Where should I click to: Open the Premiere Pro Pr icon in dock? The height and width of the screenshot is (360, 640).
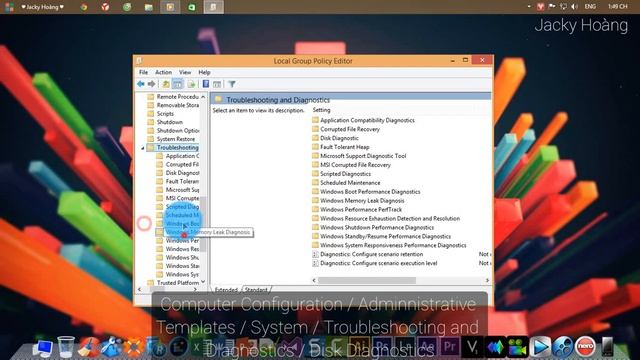[449, 347]
